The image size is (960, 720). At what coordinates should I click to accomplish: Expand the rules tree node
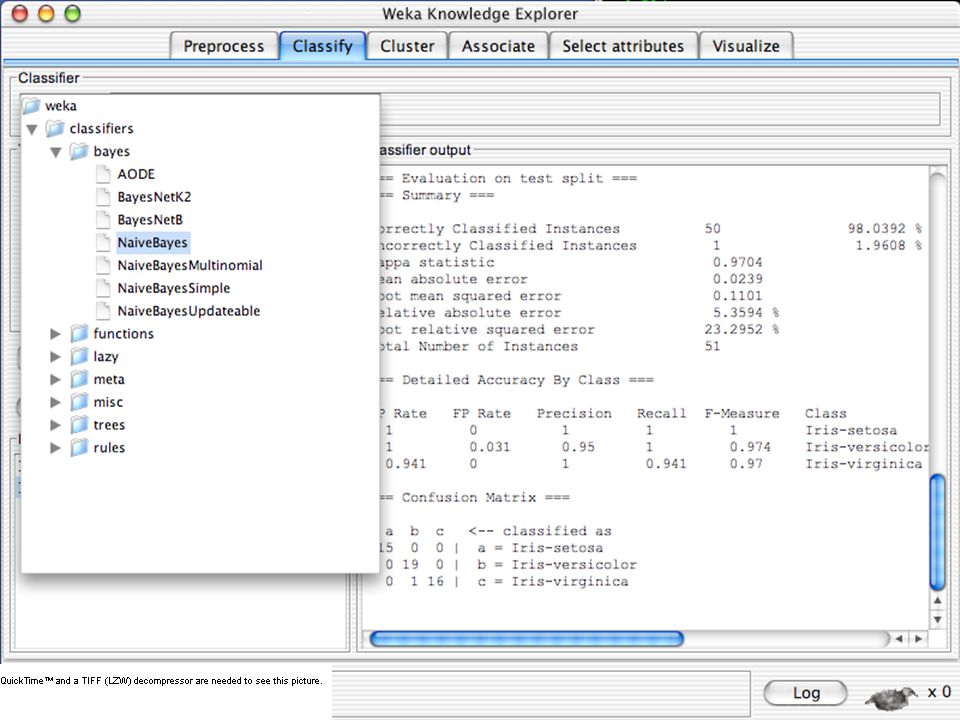(56, 448)
